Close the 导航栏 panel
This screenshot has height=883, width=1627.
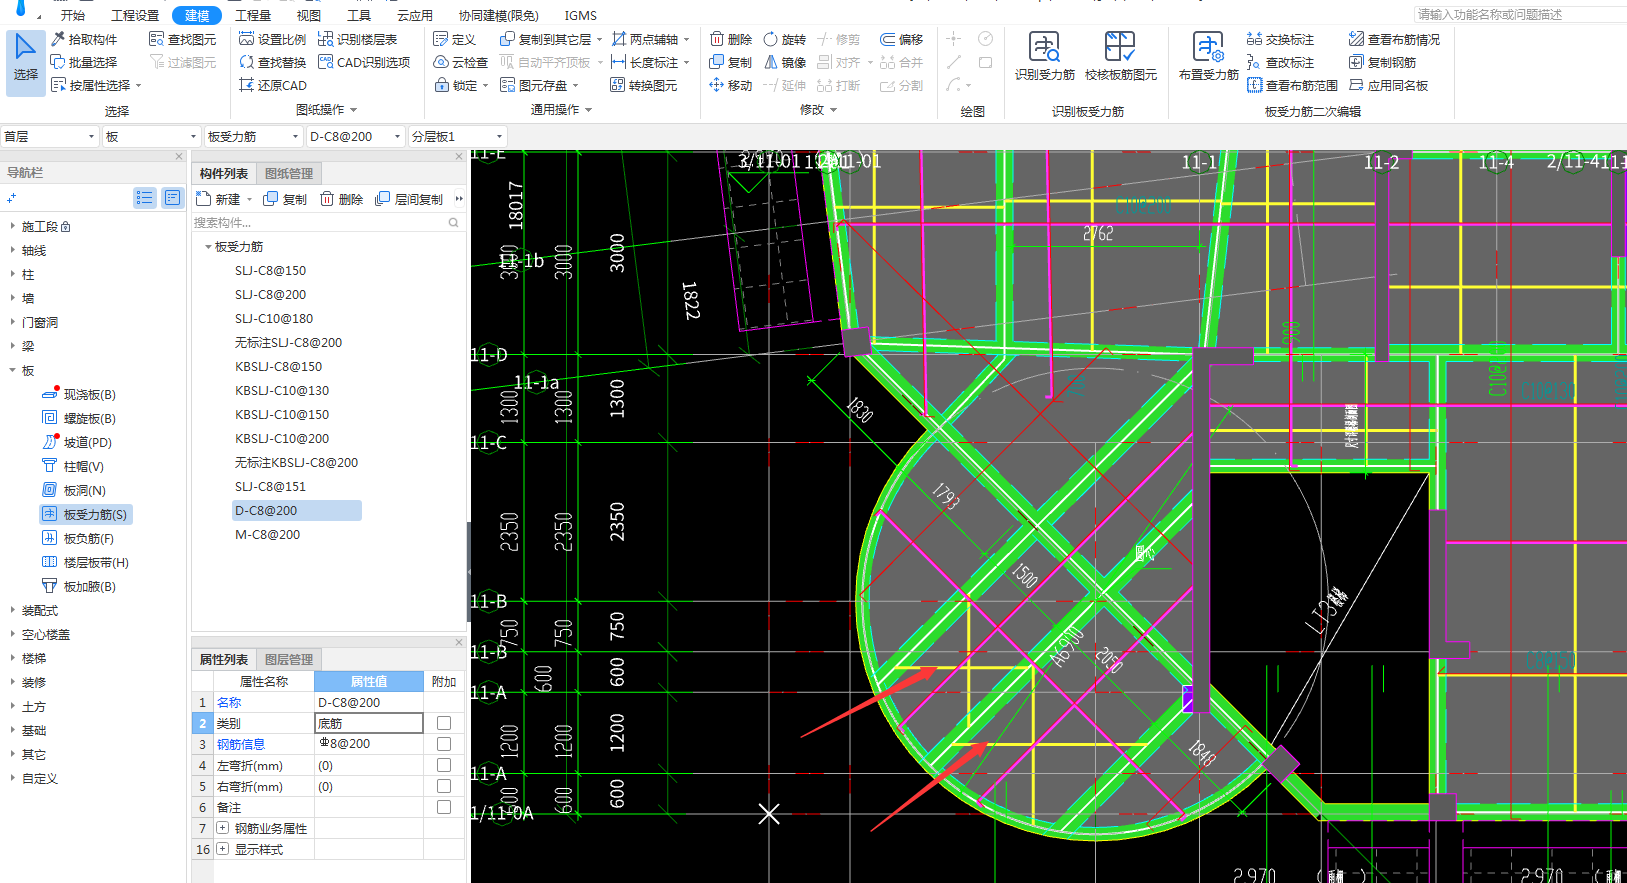coord(179,156)
